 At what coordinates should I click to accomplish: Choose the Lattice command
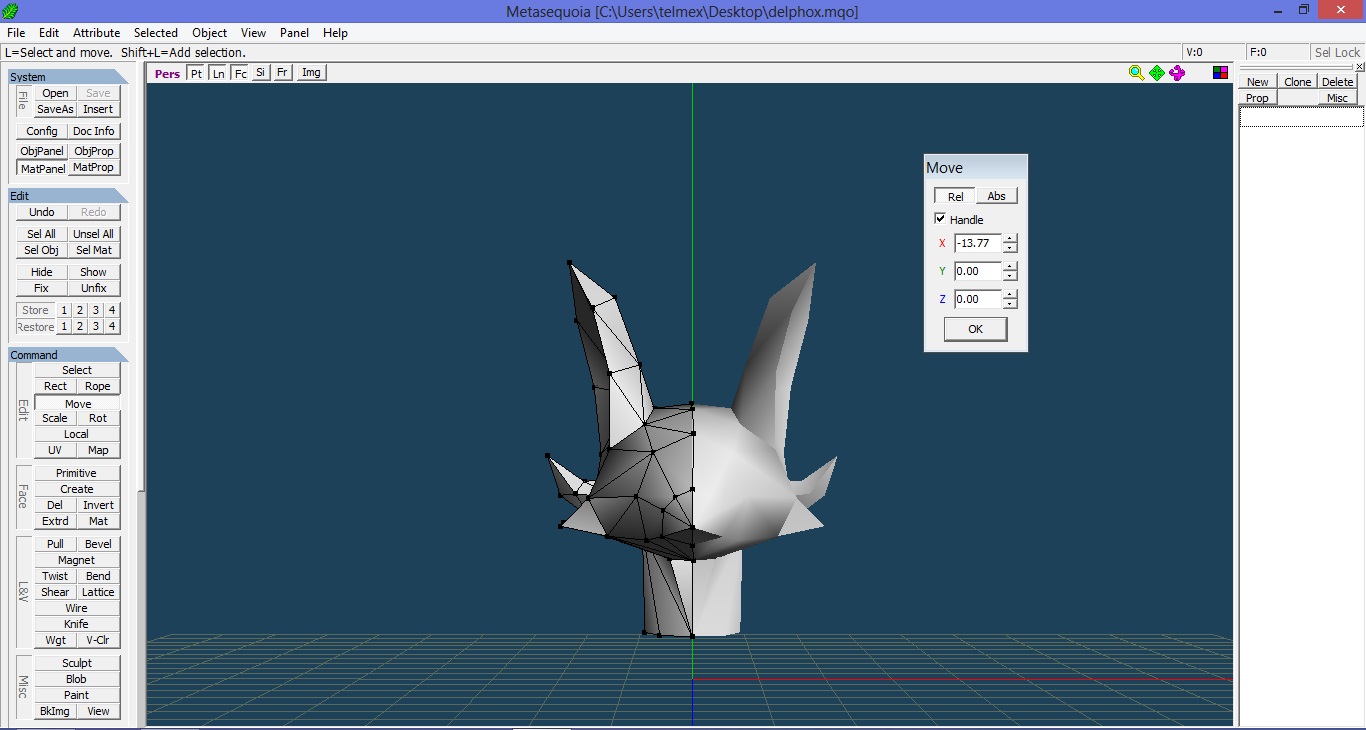pyautogui.click(x=98, y=592)
